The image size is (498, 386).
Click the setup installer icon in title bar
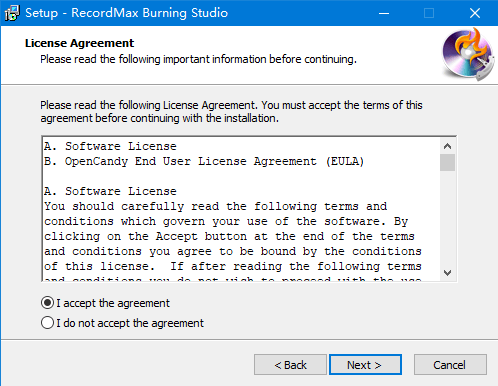point(12,13)
